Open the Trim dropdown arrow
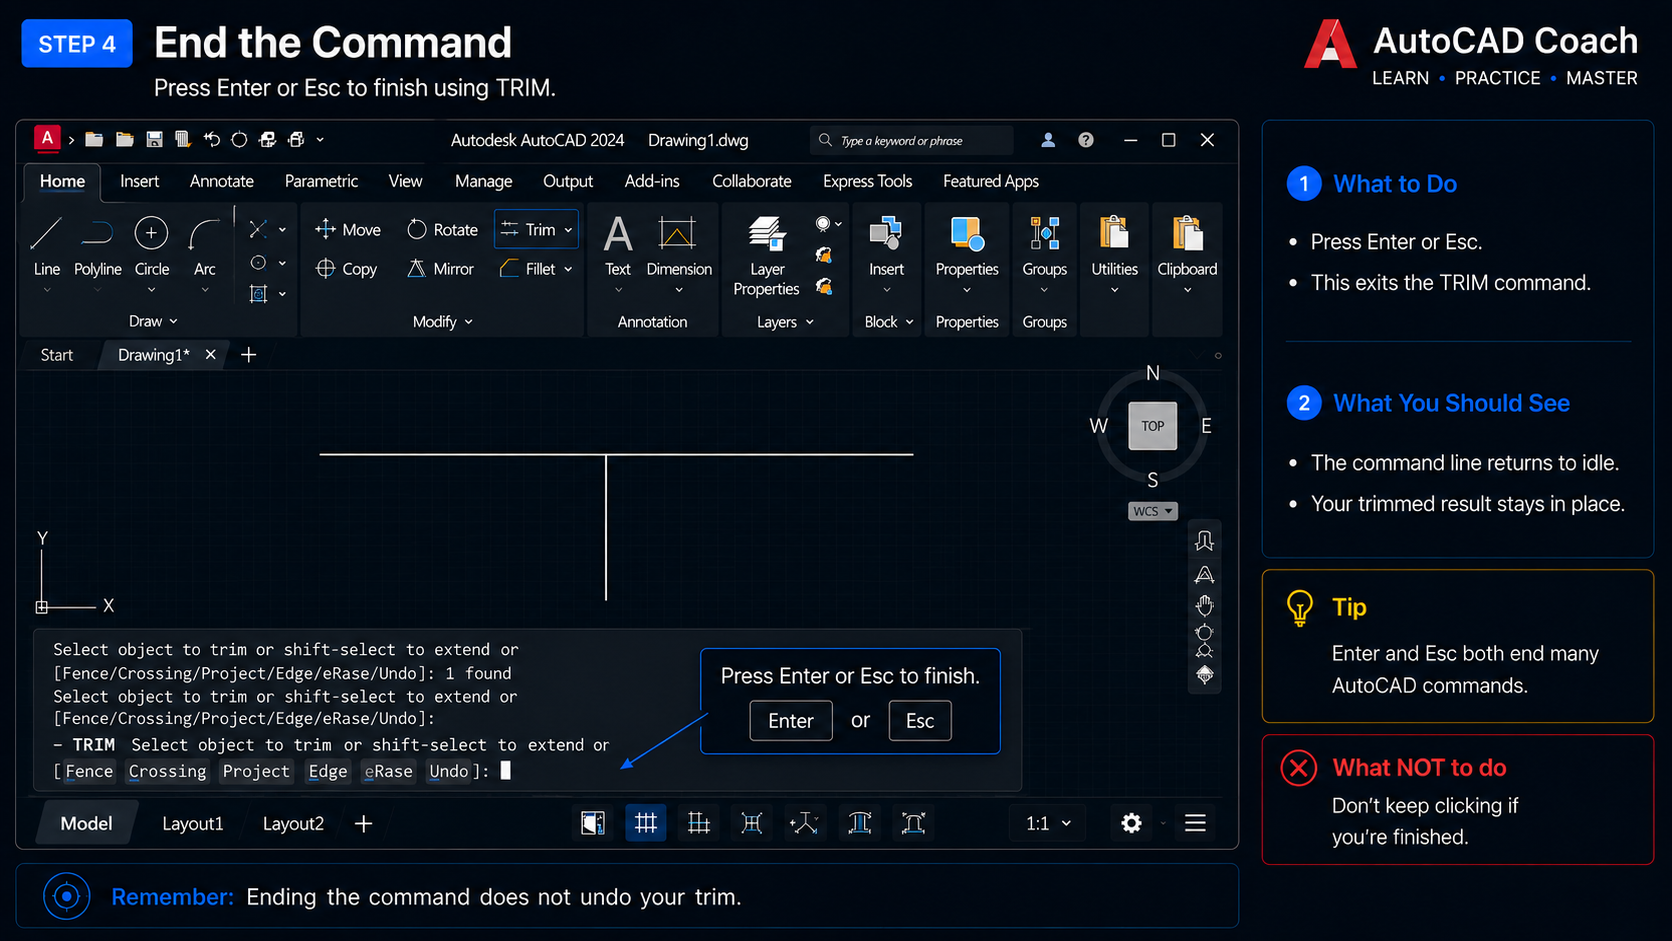1672x941 pixels. point(569,230)
